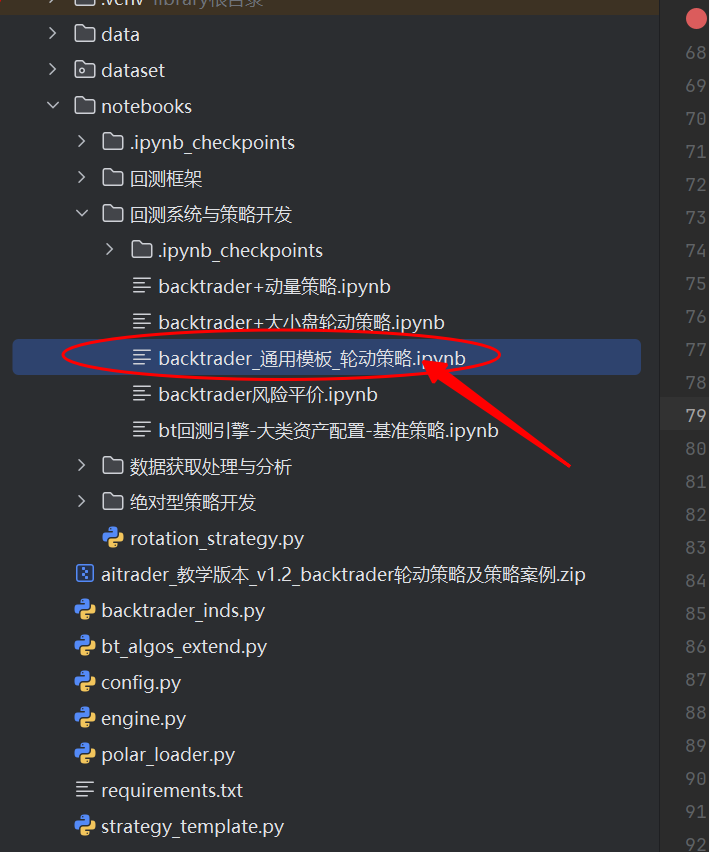Expand the 绝对型策略开发 folder
710x852 pixels.
coord(81,502)
